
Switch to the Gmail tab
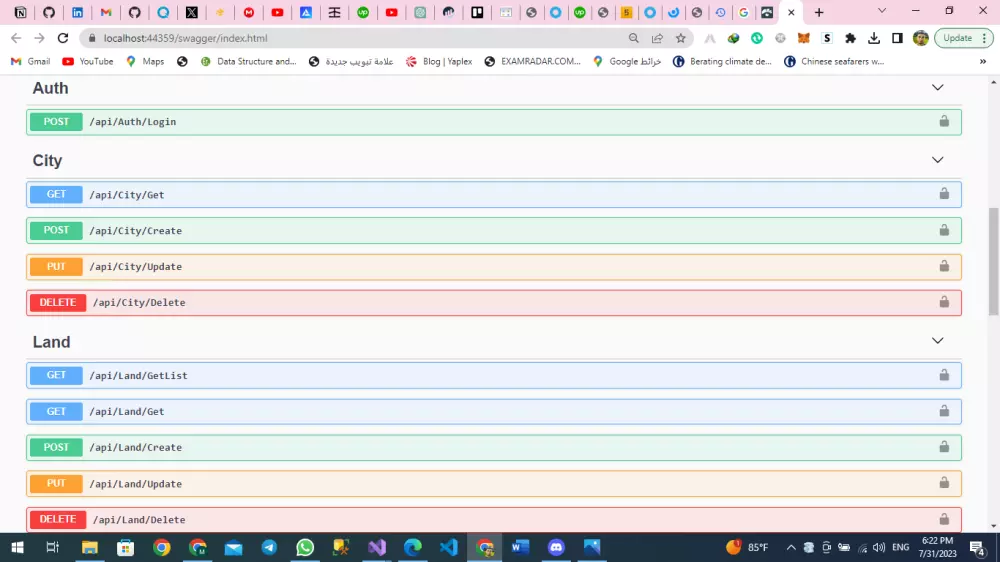point(106,12)
